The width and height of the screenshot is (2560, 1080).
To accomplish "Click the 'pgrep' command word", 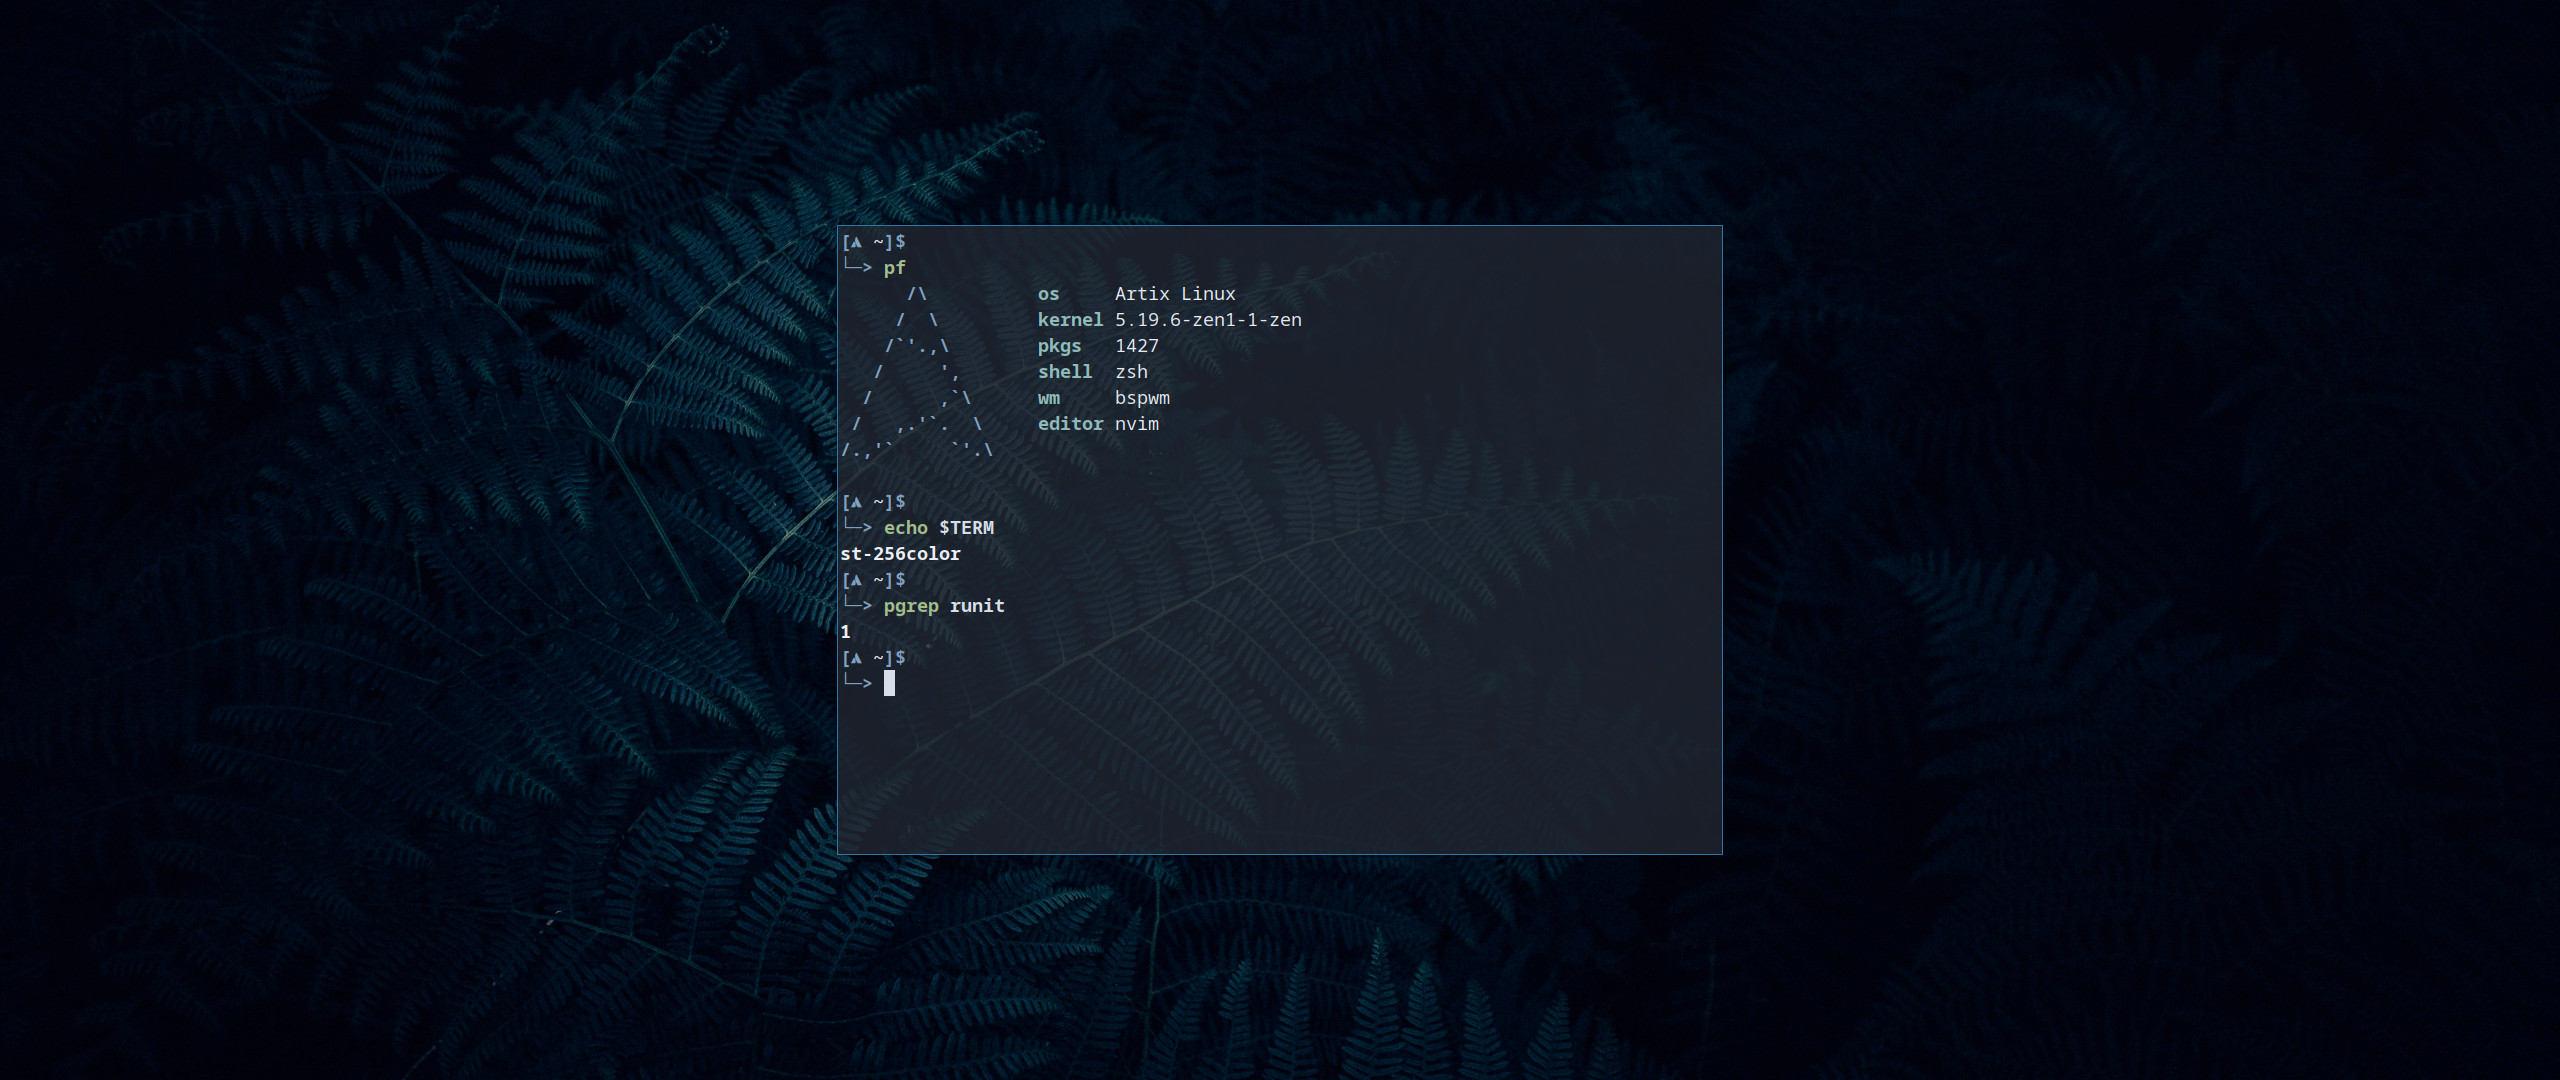I will [x=910, y=606].
